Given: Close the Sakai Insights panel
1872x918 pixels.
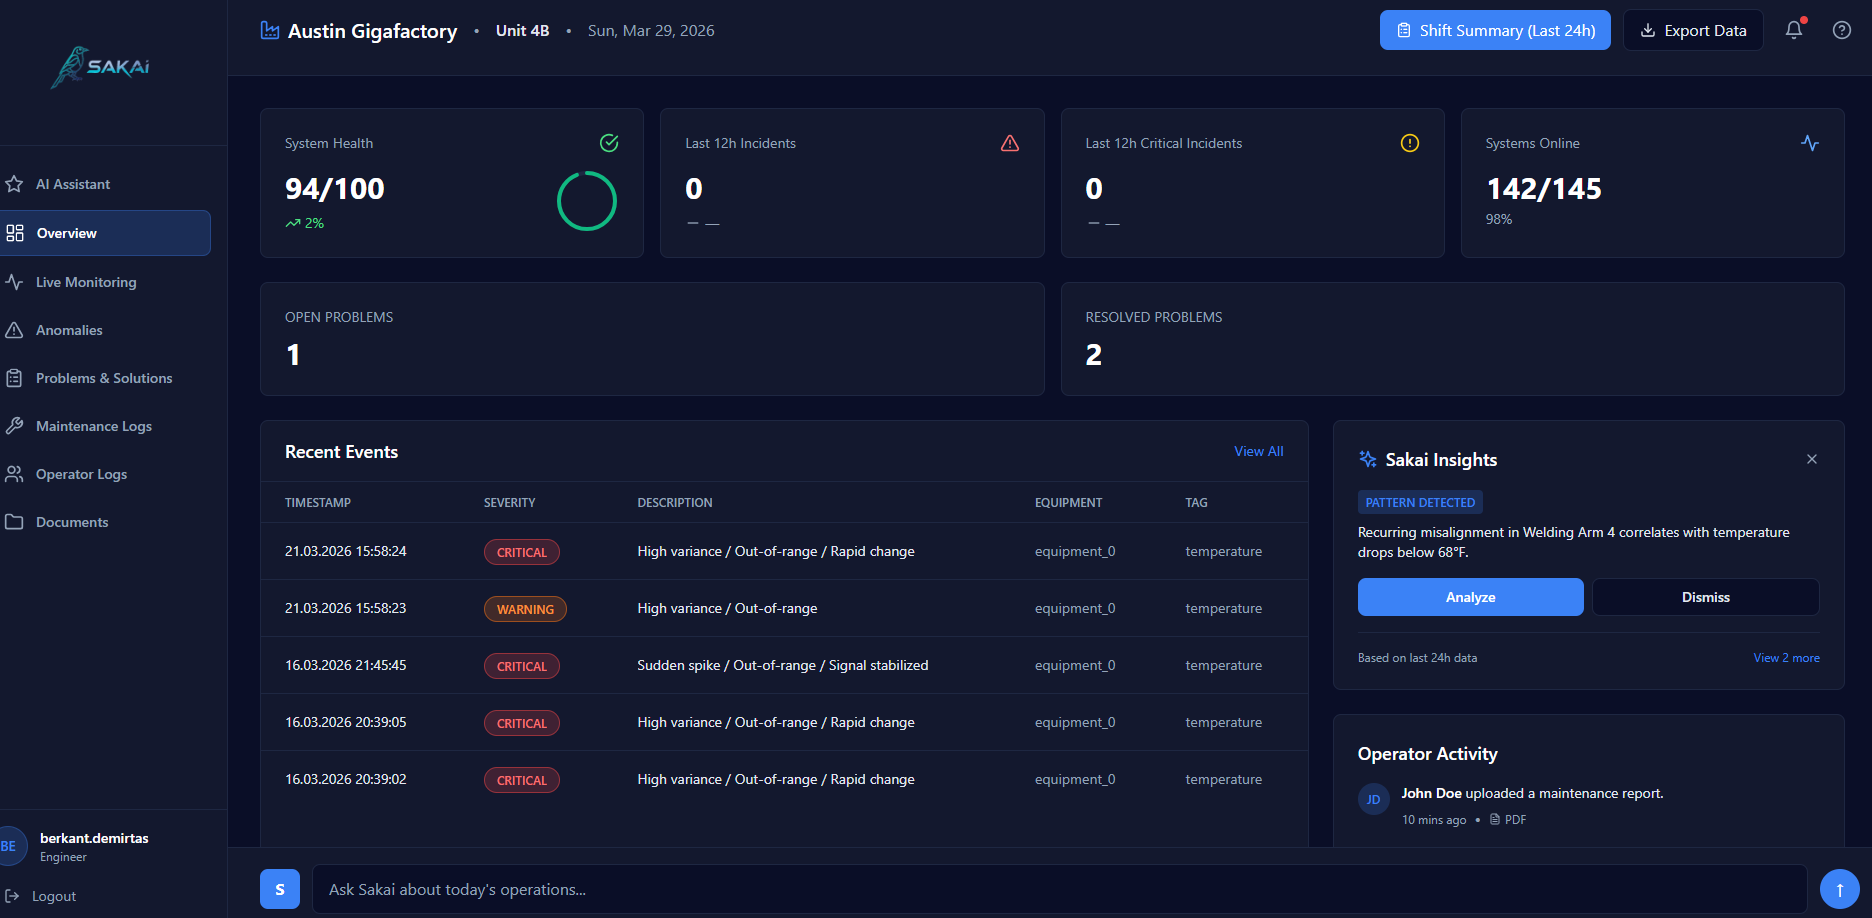Looking at the screenshot, I should pos(1811,459).
